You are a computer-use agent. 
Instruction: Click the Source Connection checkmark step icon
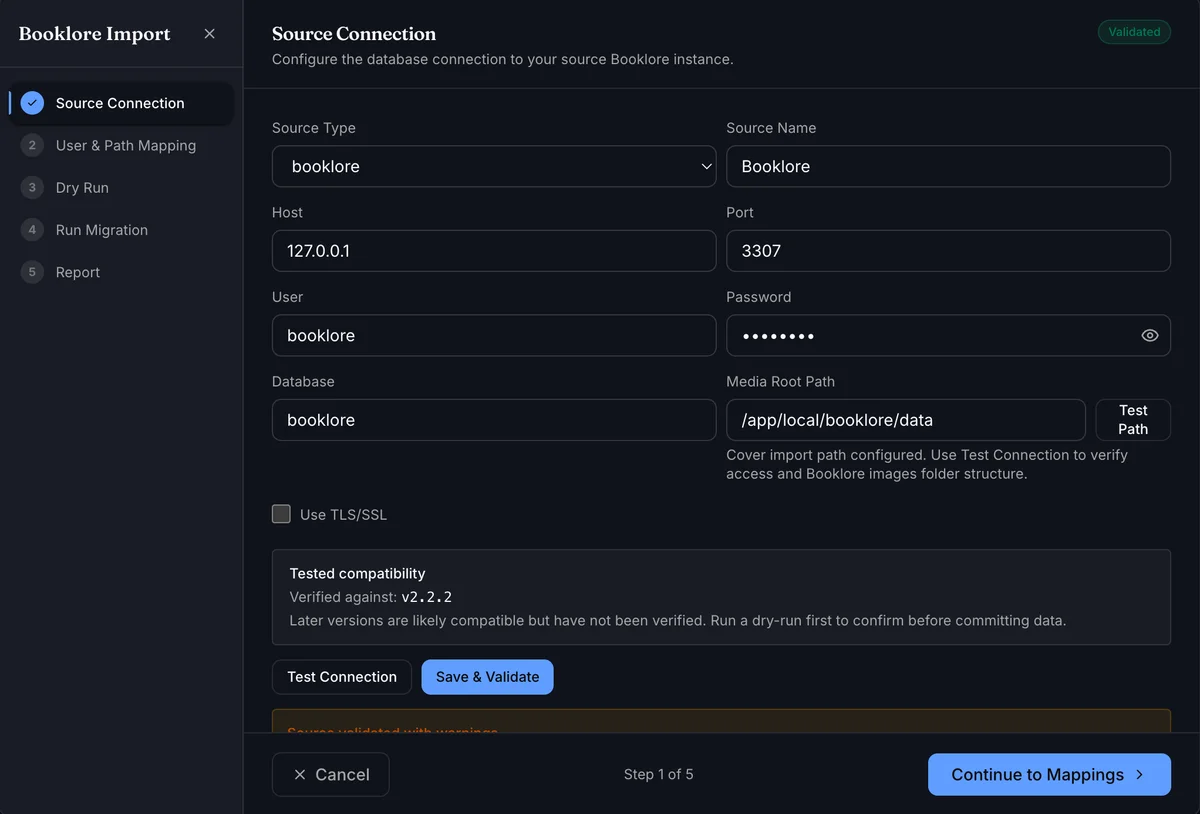point(32,103)
